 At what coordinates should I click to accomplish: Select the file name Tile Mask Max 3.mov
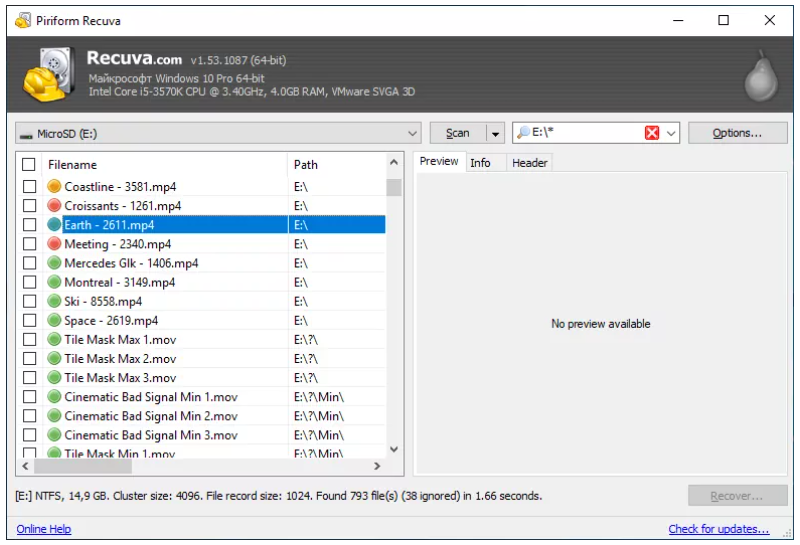[120, 378]
